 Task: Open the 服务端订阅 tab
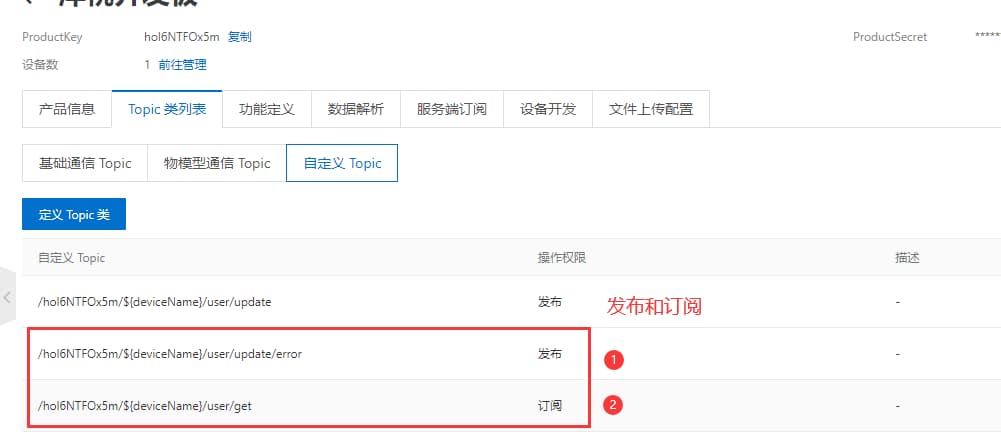click(x=451, y=109)
